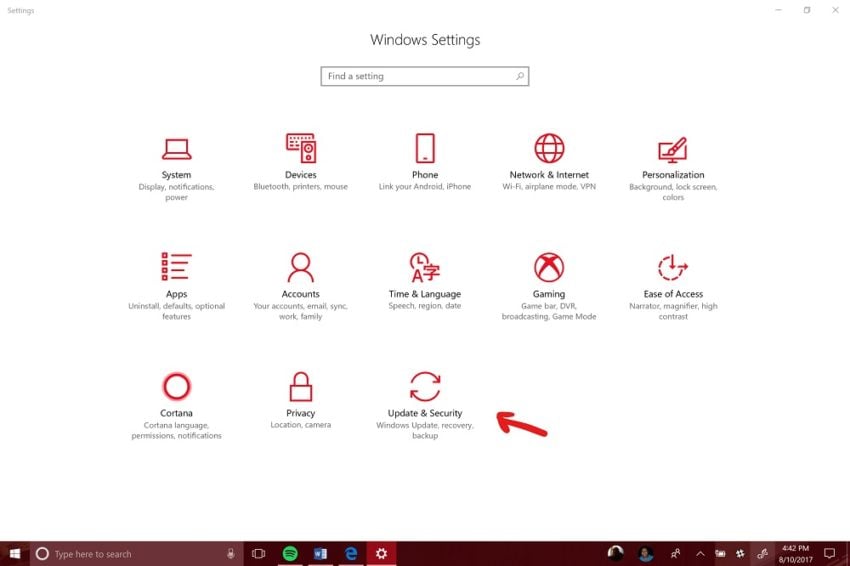Open the Devices settings category
Viewport: 850px width, 566px height.
tap(300, 163)
